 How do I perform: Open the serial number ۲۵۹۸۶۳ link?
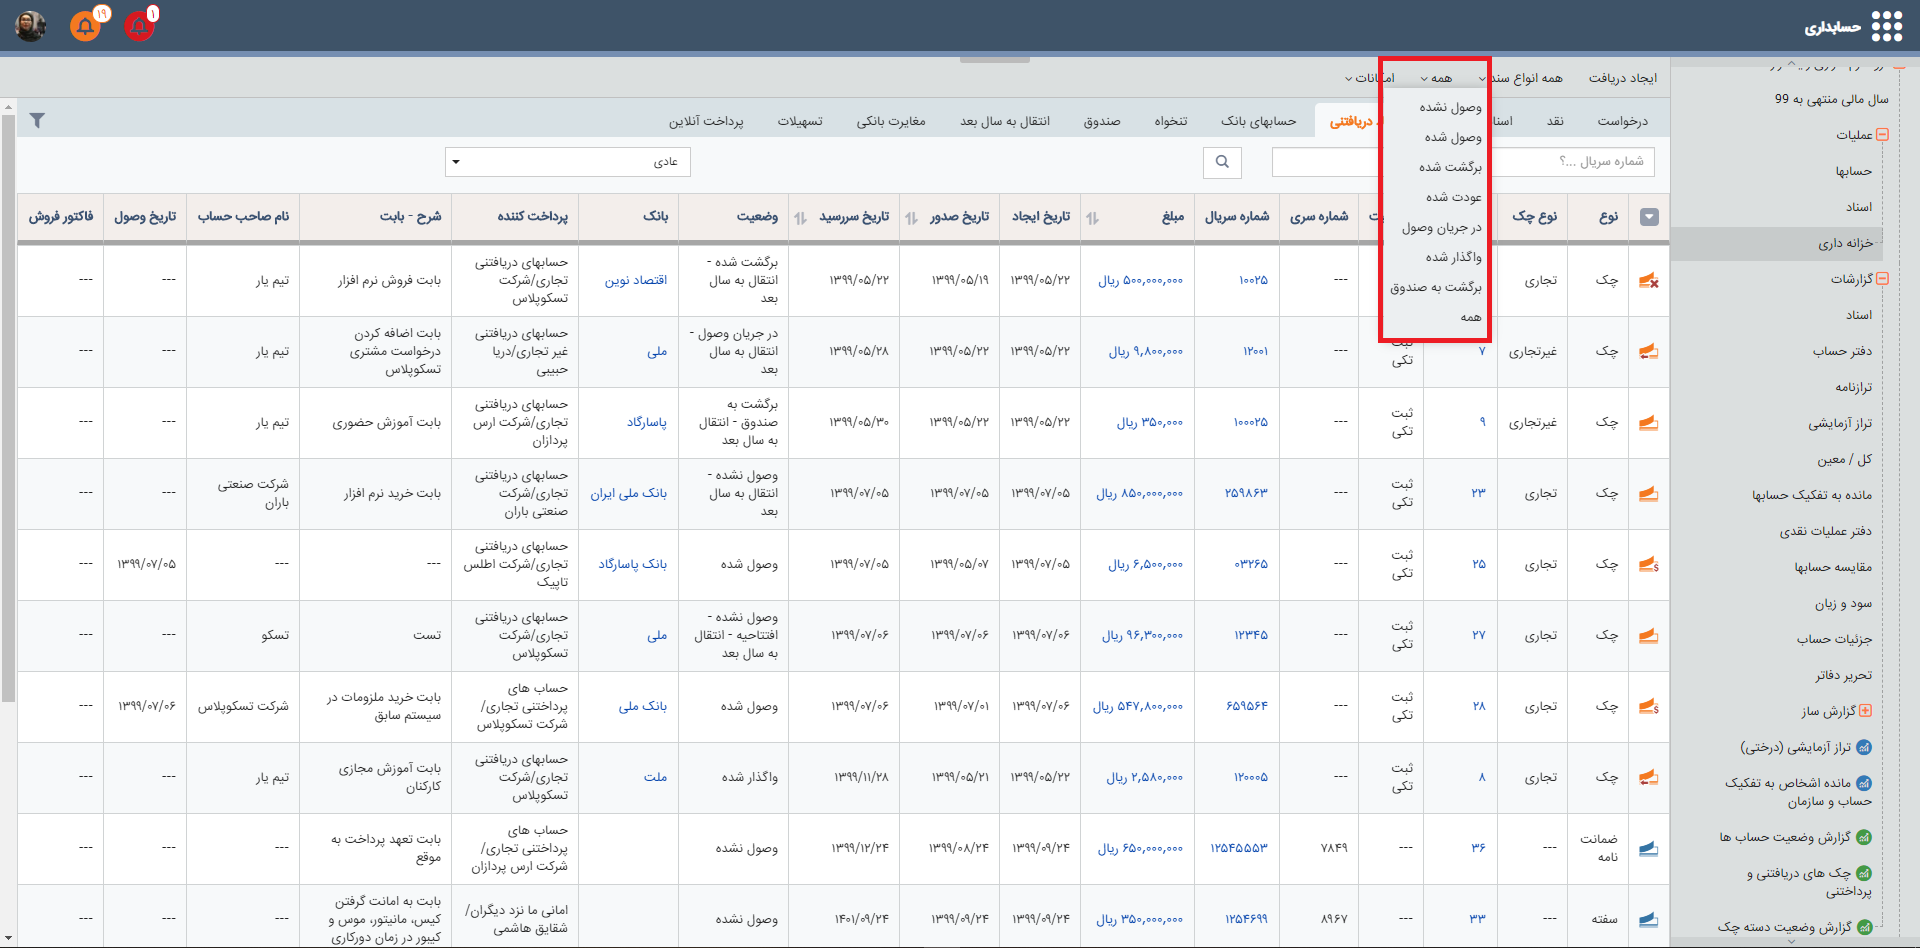[1246, 494]
